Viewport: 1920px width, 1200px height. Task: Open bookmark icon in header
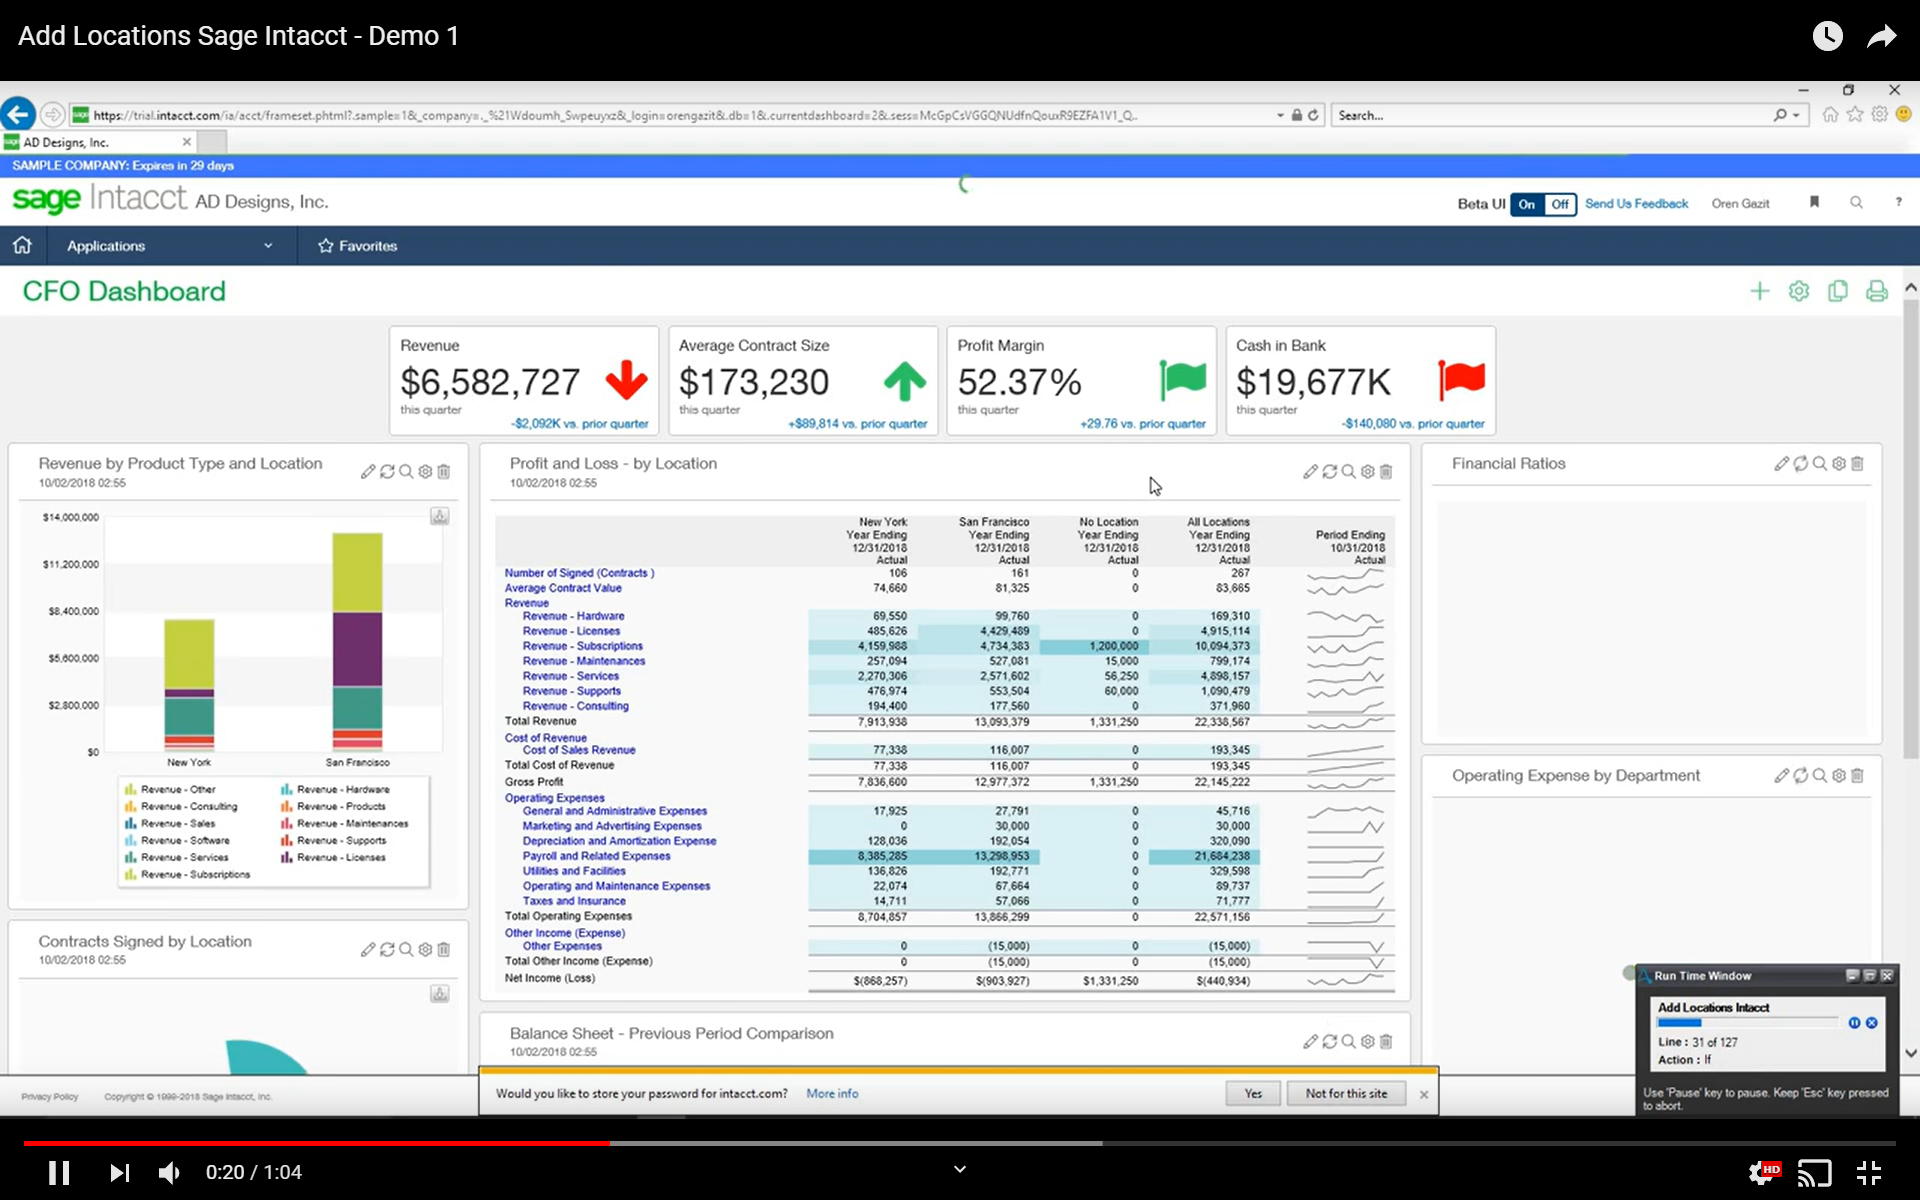1814,203
